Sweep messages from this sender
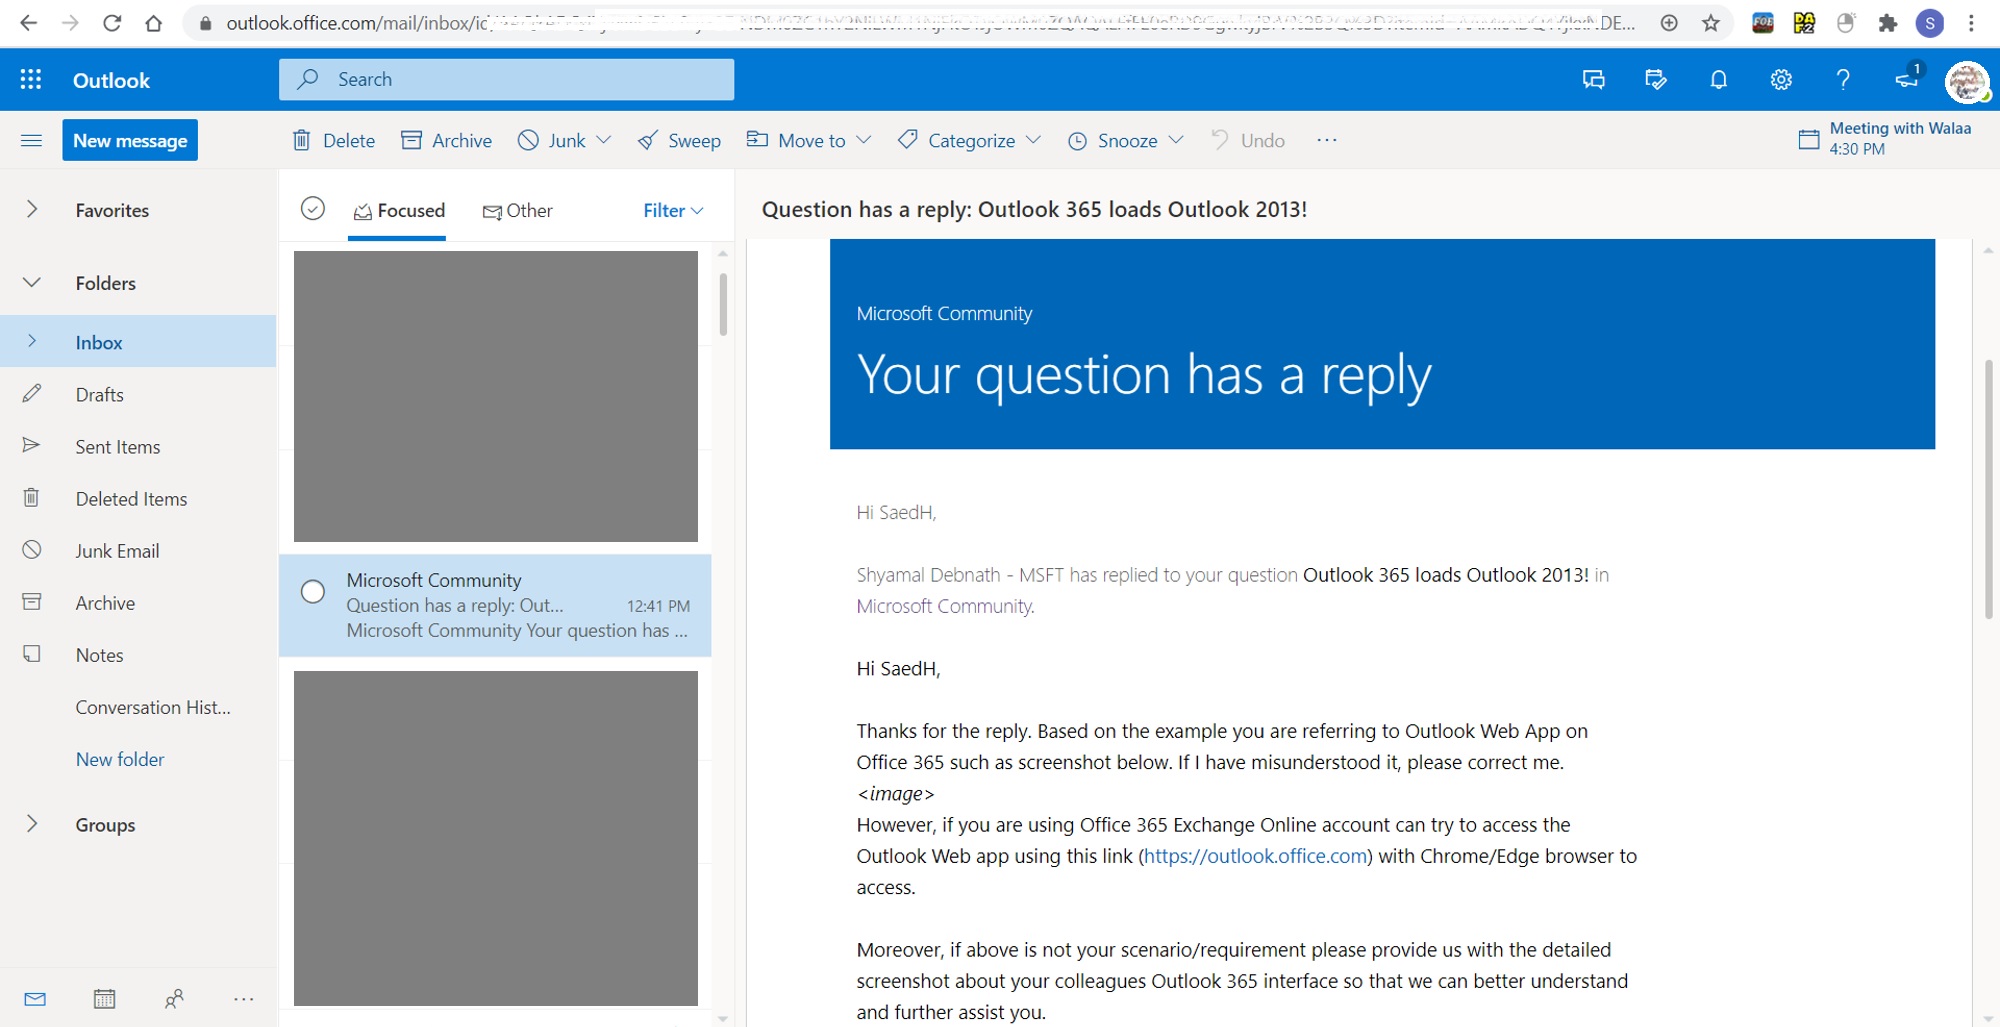The width and height of the screenshot is (2000, 1027). tap(679, 141)
